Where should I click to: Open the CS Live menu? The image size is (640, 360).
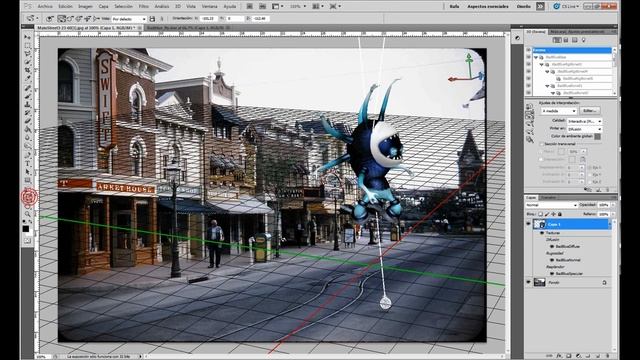point(566,7)
